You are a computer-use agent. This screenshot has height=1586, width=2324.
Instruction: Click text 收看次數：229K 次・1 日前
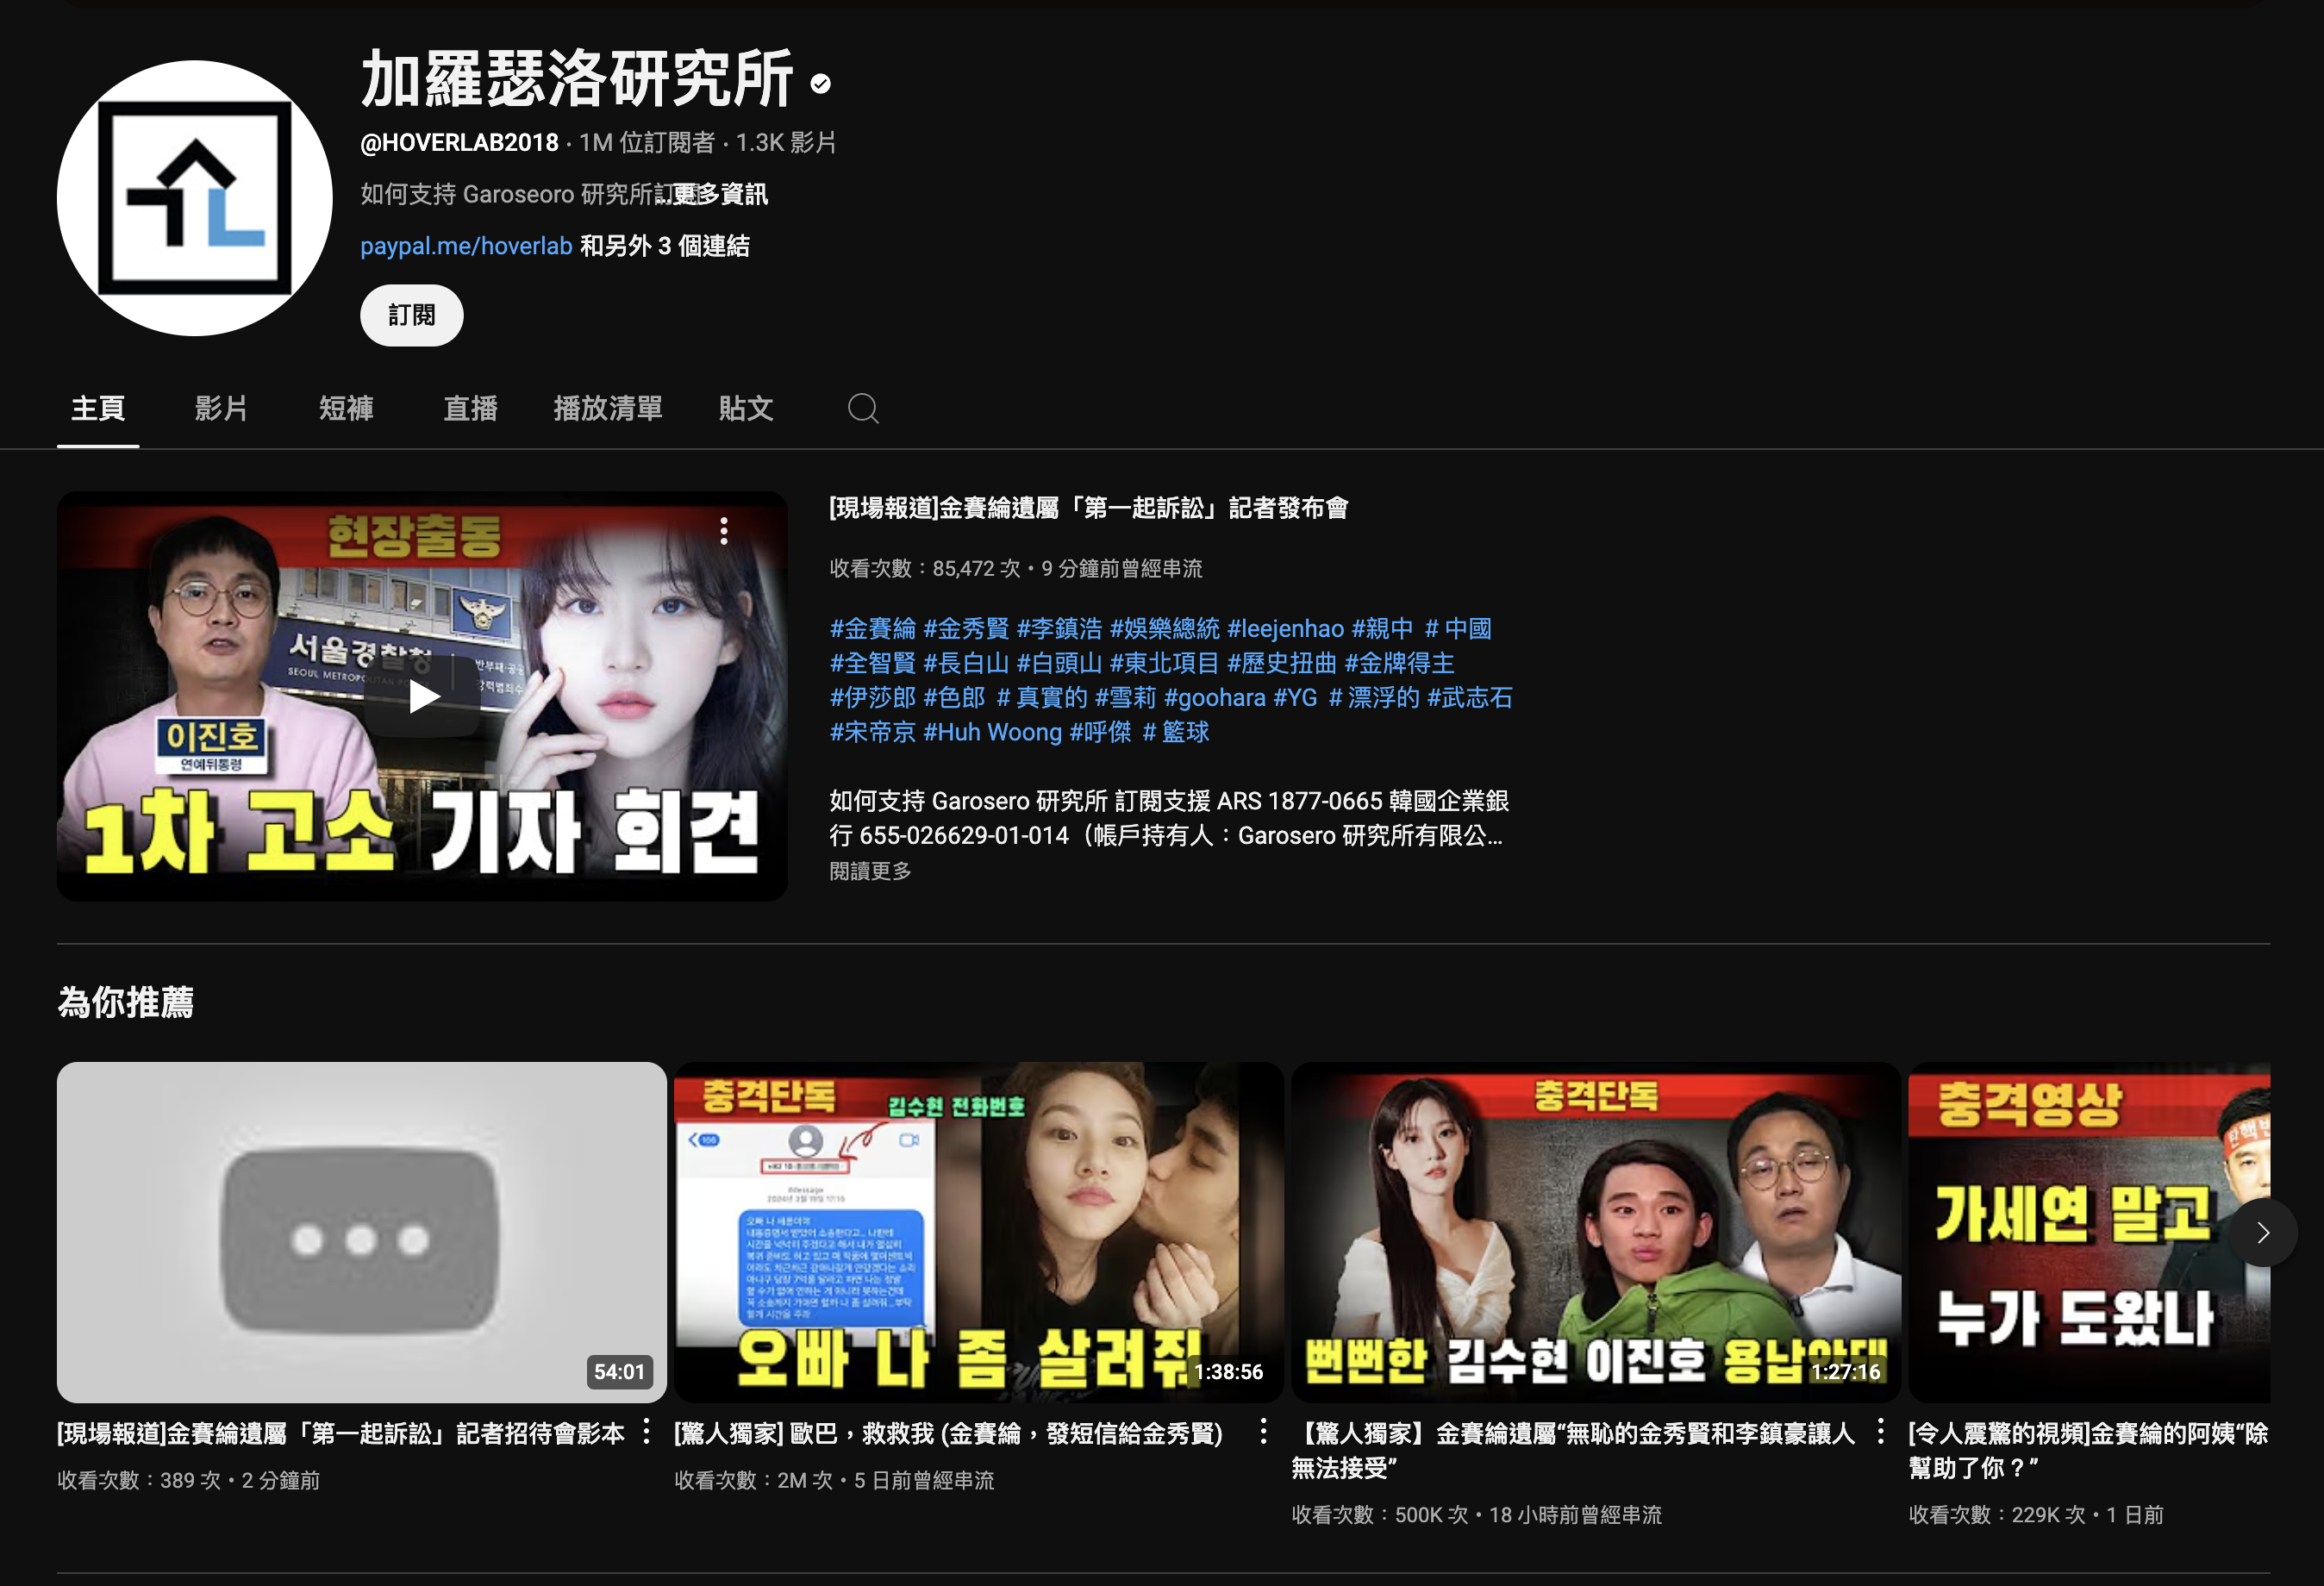pyautogui.click(x=2036, y=1515)
